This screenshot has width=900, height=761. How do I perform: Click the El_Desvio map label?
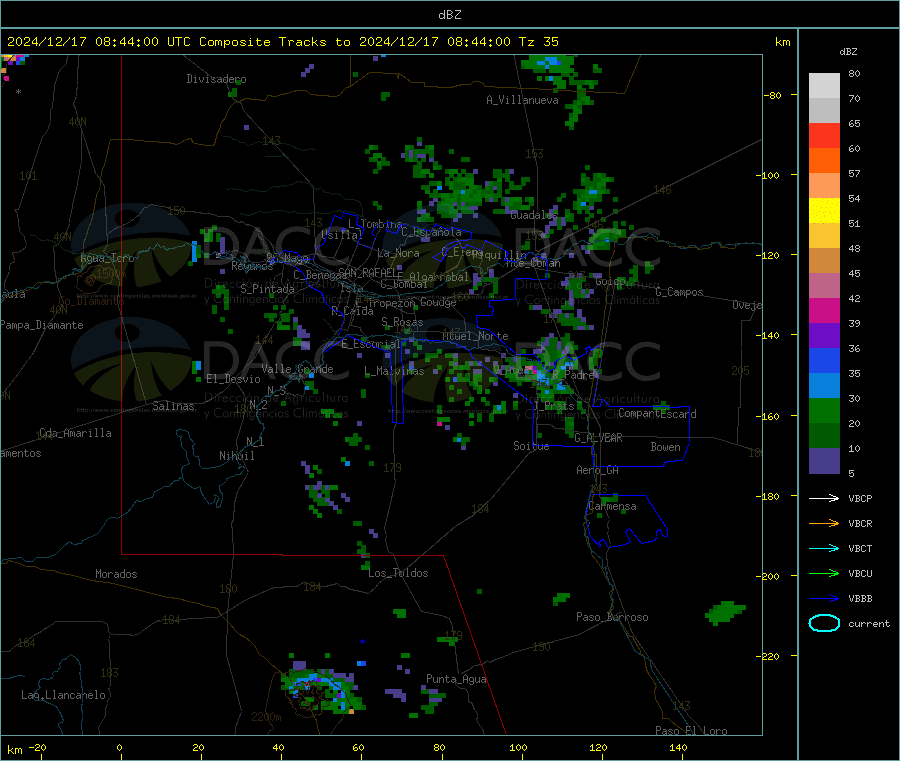tap(233, 379)
